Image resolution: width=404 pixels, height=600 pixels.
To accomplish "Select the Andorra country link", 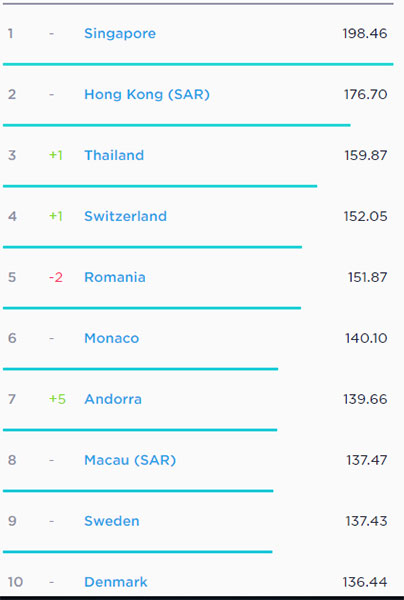I will click(x=113, y=399).
